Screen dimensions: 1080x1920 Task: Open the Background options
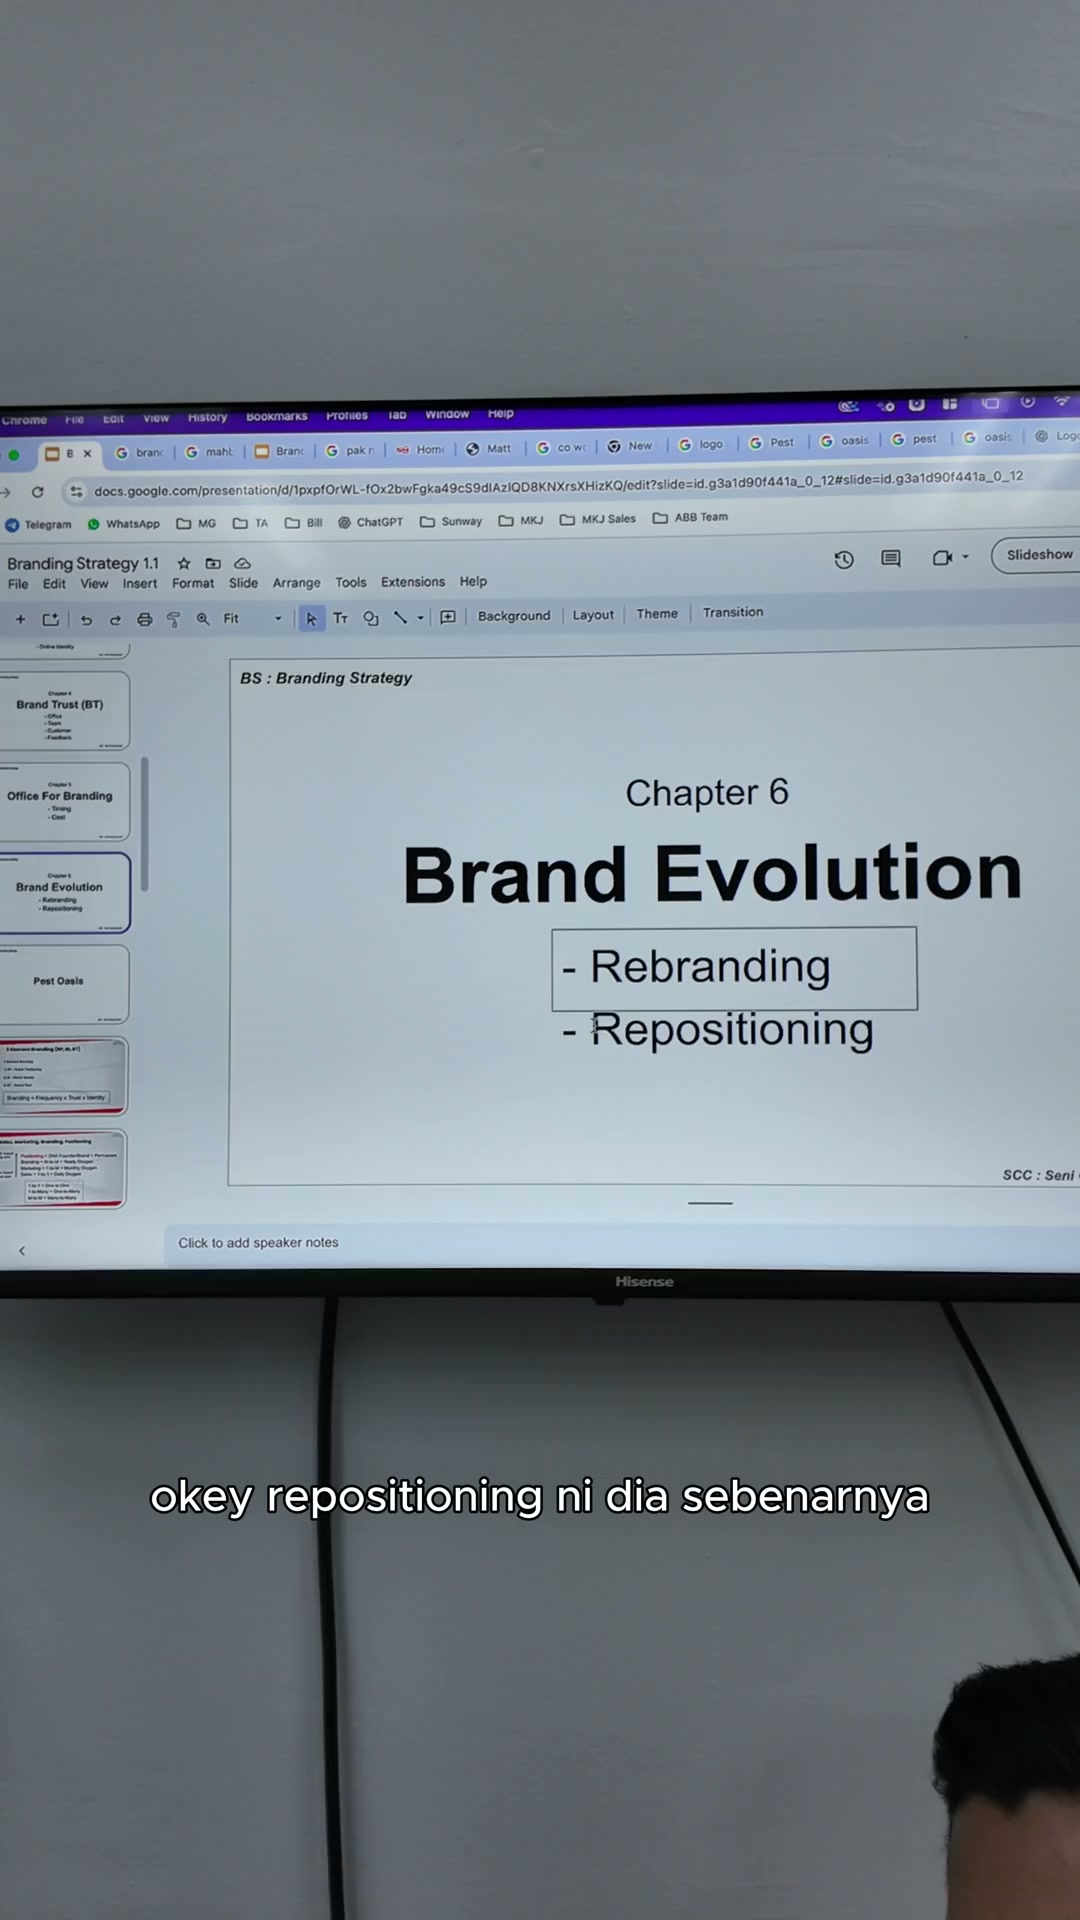(514, 616)
